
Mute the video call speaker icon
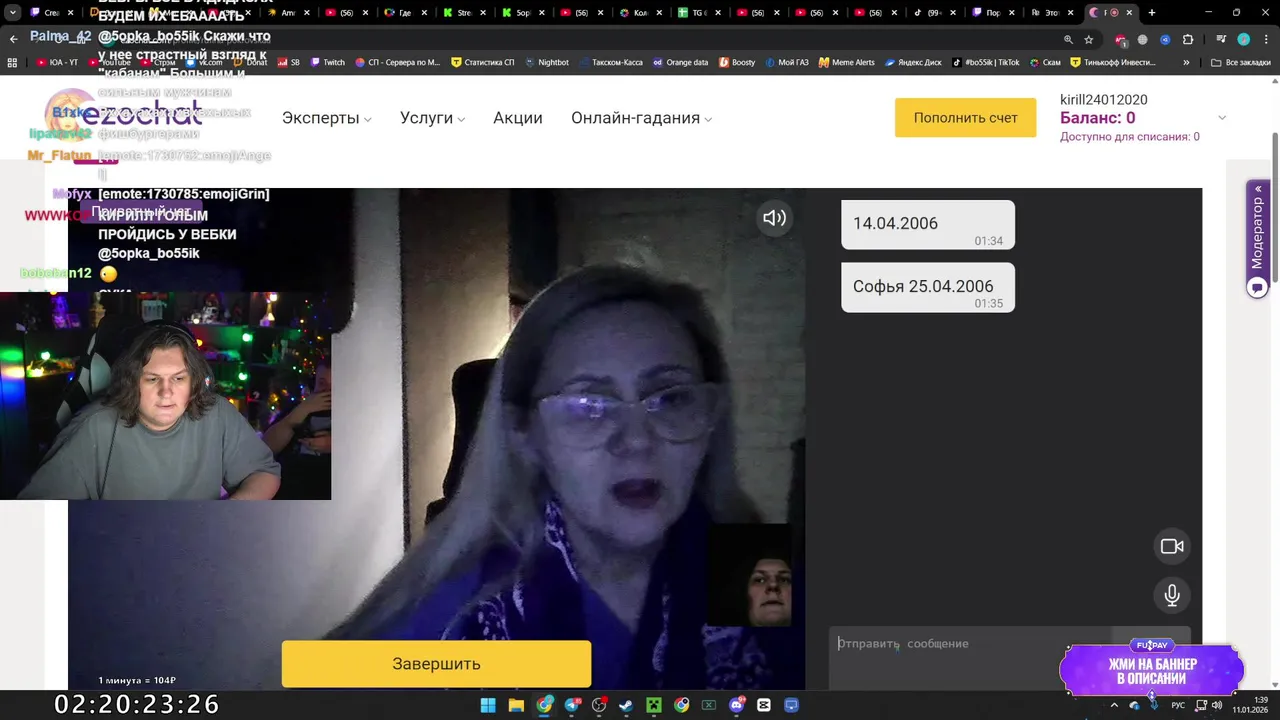[774, 218]
